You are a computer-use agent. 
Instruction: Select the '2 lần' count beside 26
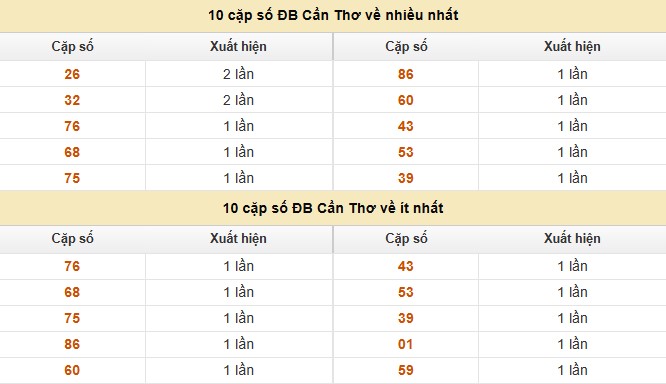[x=238, y=74]
